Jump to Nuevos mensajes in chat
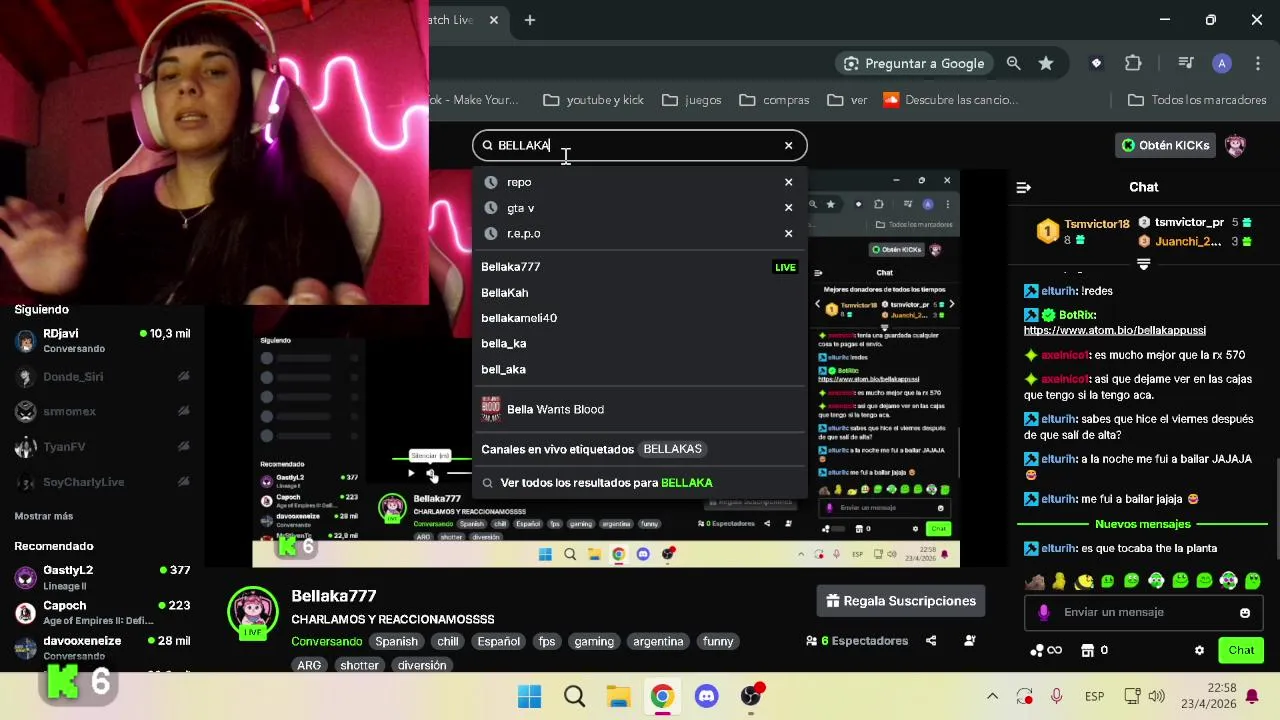Screen dimensions: 1280x720 [1143, 524]
